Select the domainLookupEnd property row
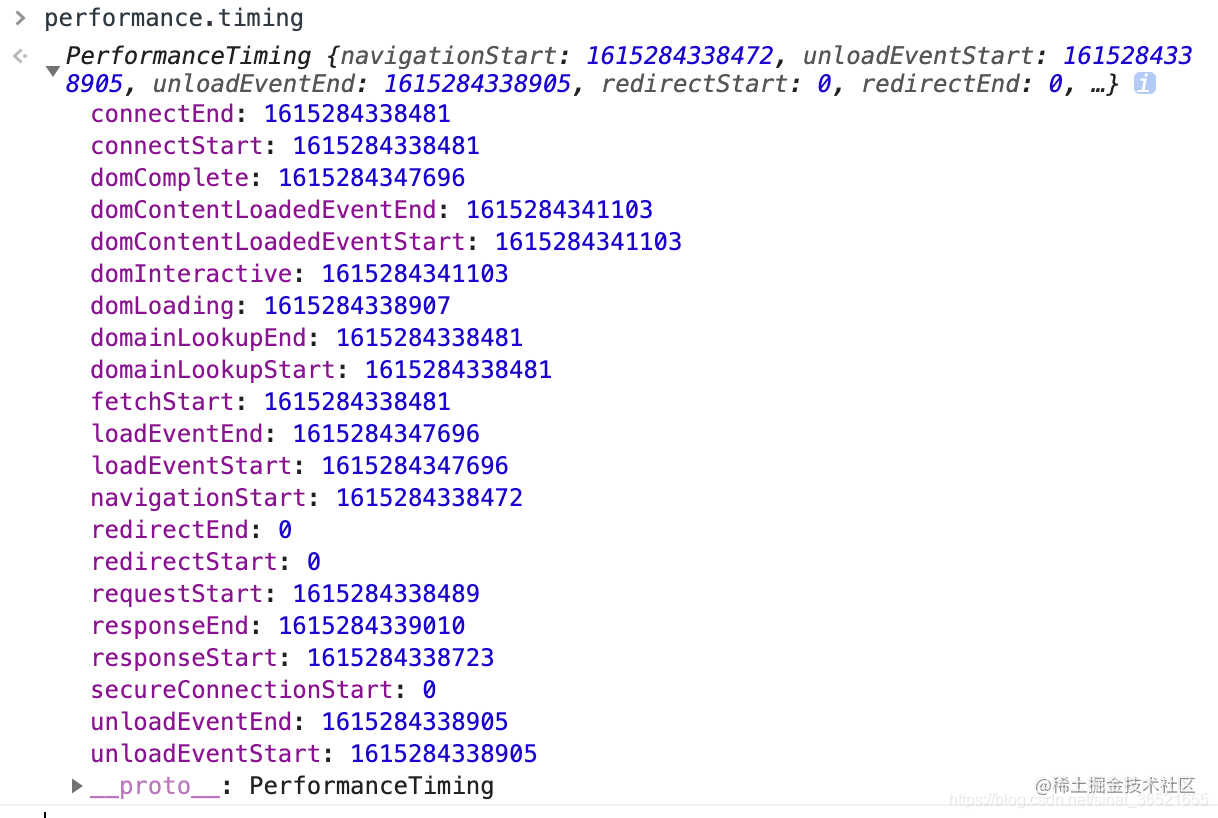This screenshot has width=1218, height=818. click(x=307, y=338)
